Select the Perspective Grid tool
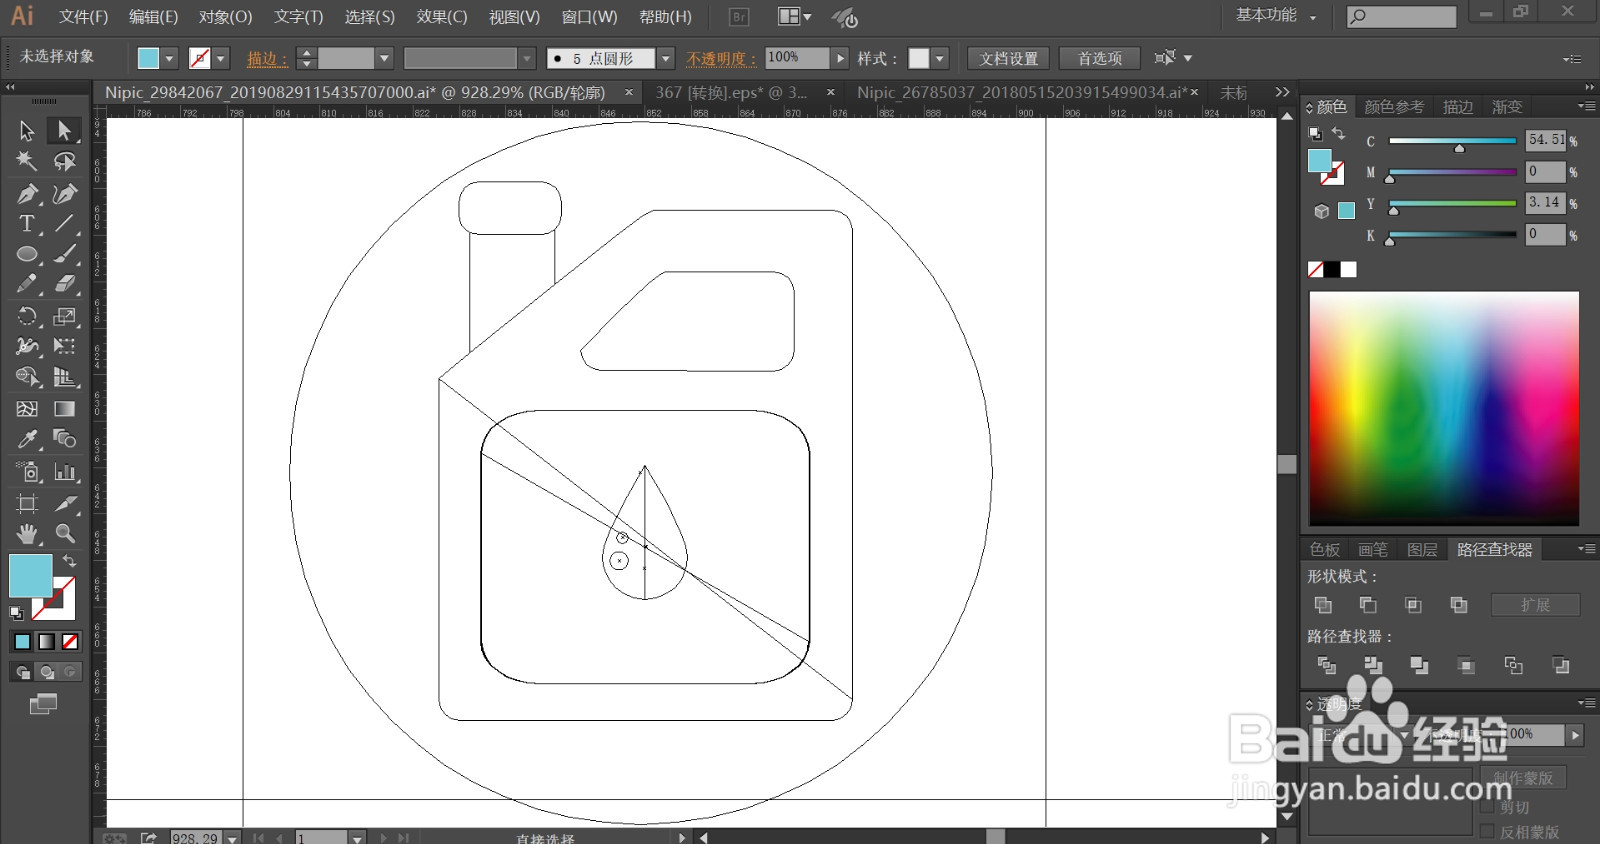The image size is (1600, 844). tap(64, 377)
